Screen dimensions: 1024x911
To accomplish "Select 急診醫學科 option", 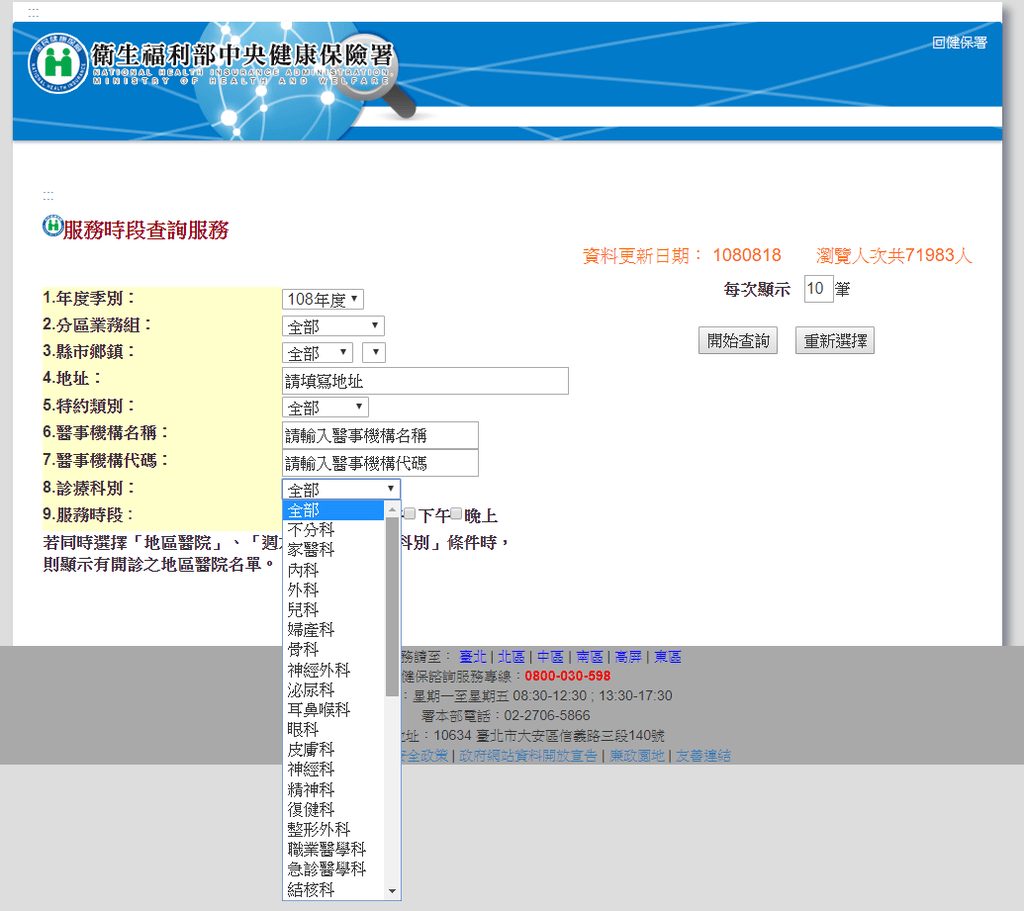I will coord(333,869).
